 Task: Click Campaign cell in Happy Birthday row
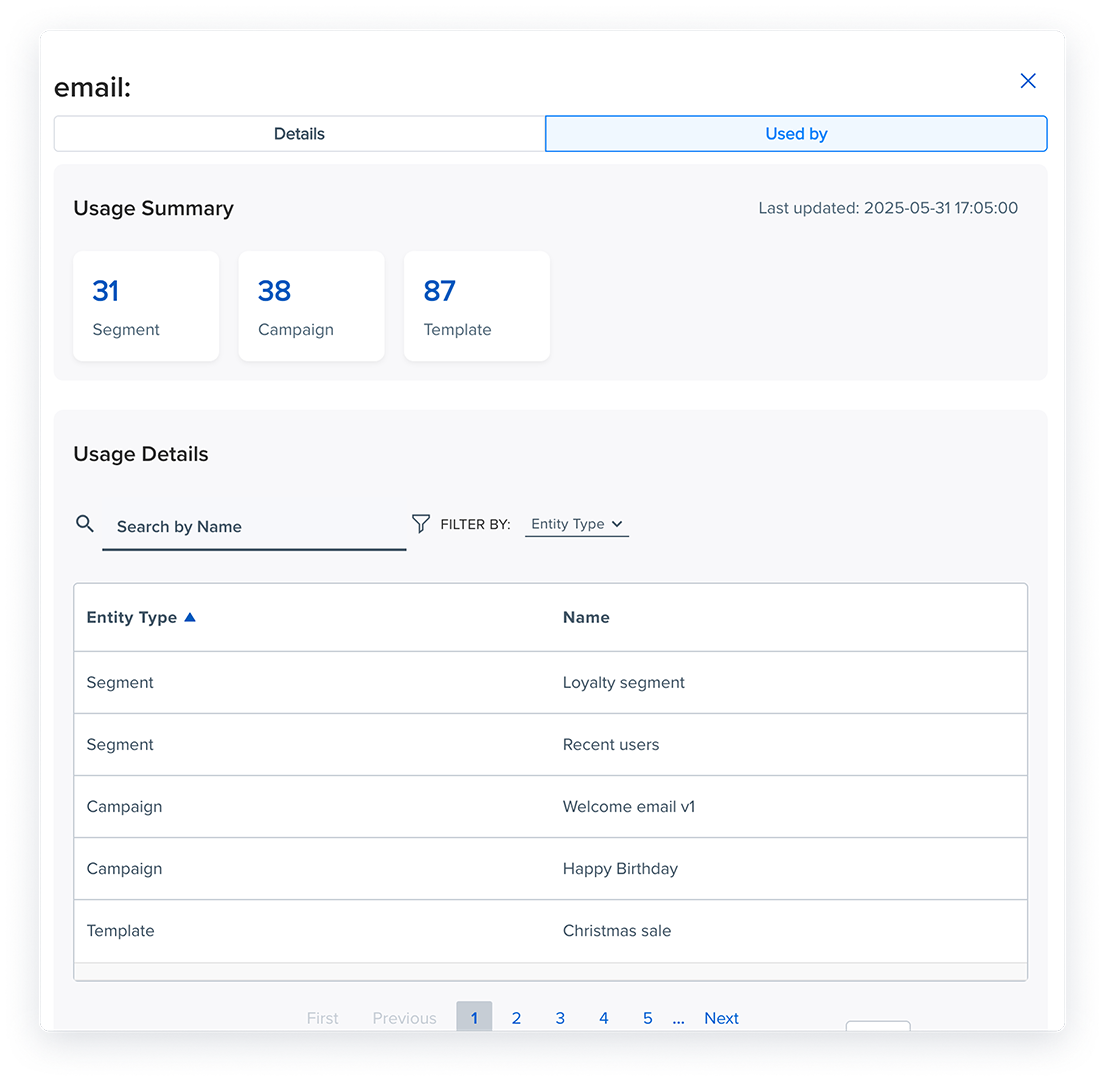[124, 869]
